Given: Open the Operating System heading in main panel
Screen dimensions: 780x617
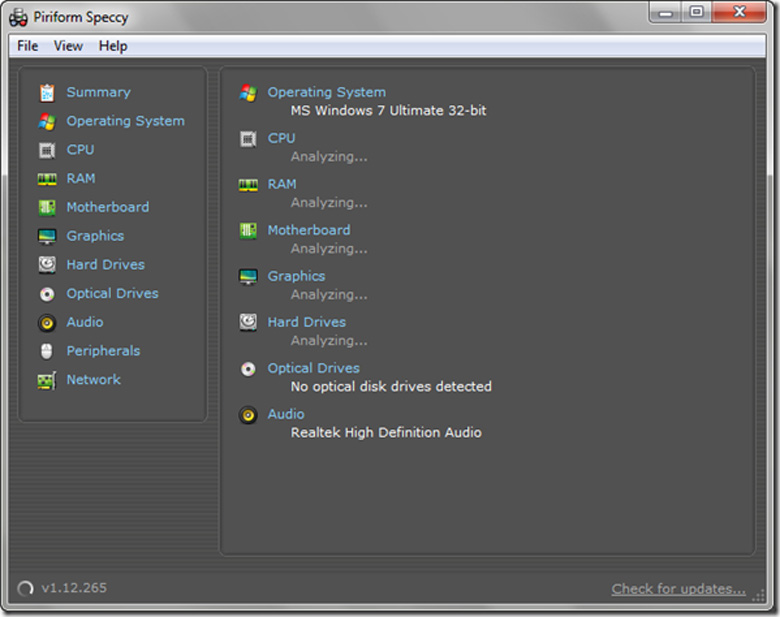Looking at the screenshot, I should pyautogui.click(x=326, y=92).
